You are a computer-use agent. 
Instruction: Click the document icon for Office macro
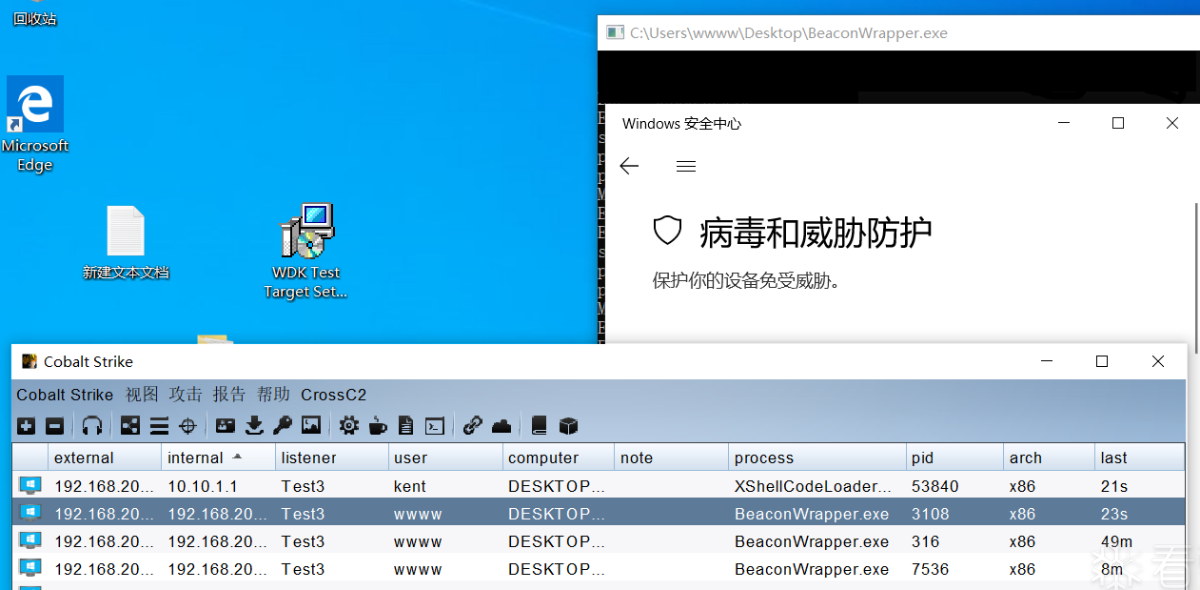(406, 426)
